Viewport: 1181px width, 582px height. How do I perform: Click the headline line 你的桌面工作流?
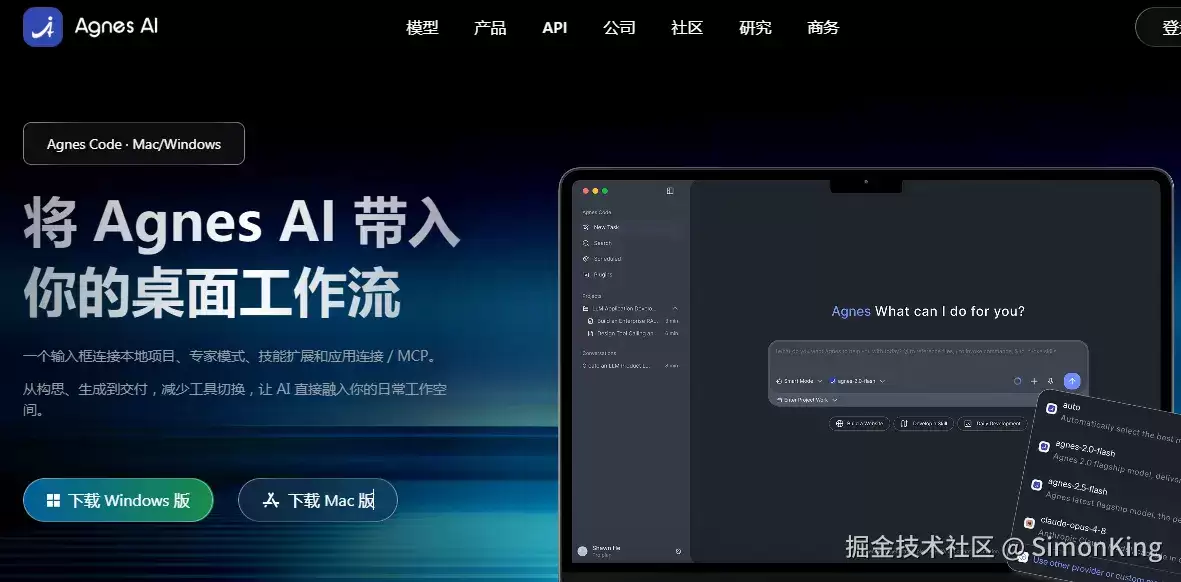pyautogui.click(x=212, y=293)
